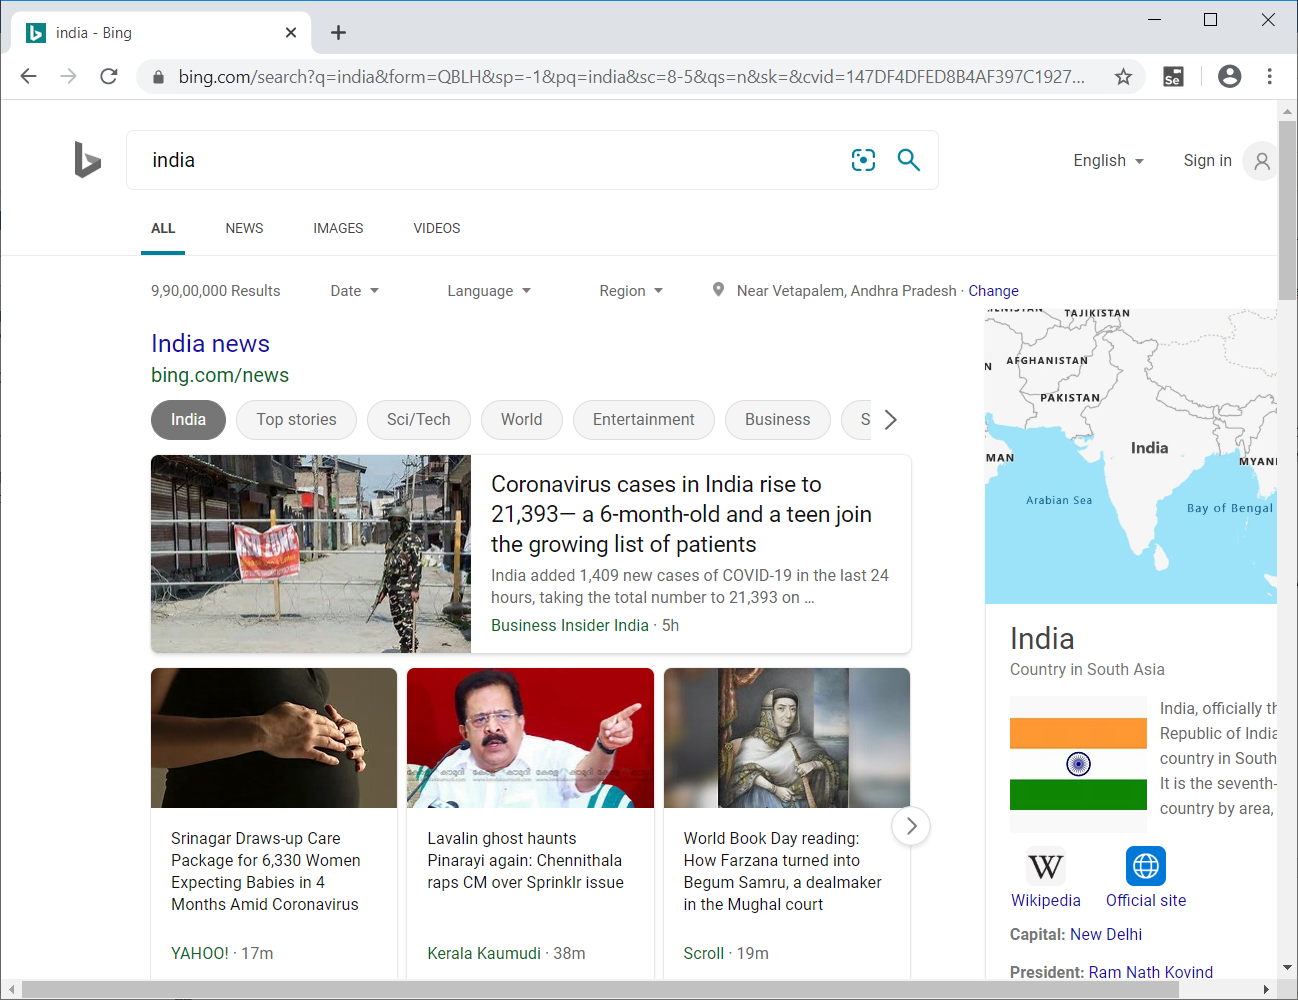The width and height of the screenshot is (1298, 1000).
Task: Click the location pin icon
Action: click(x=718, y=290)
